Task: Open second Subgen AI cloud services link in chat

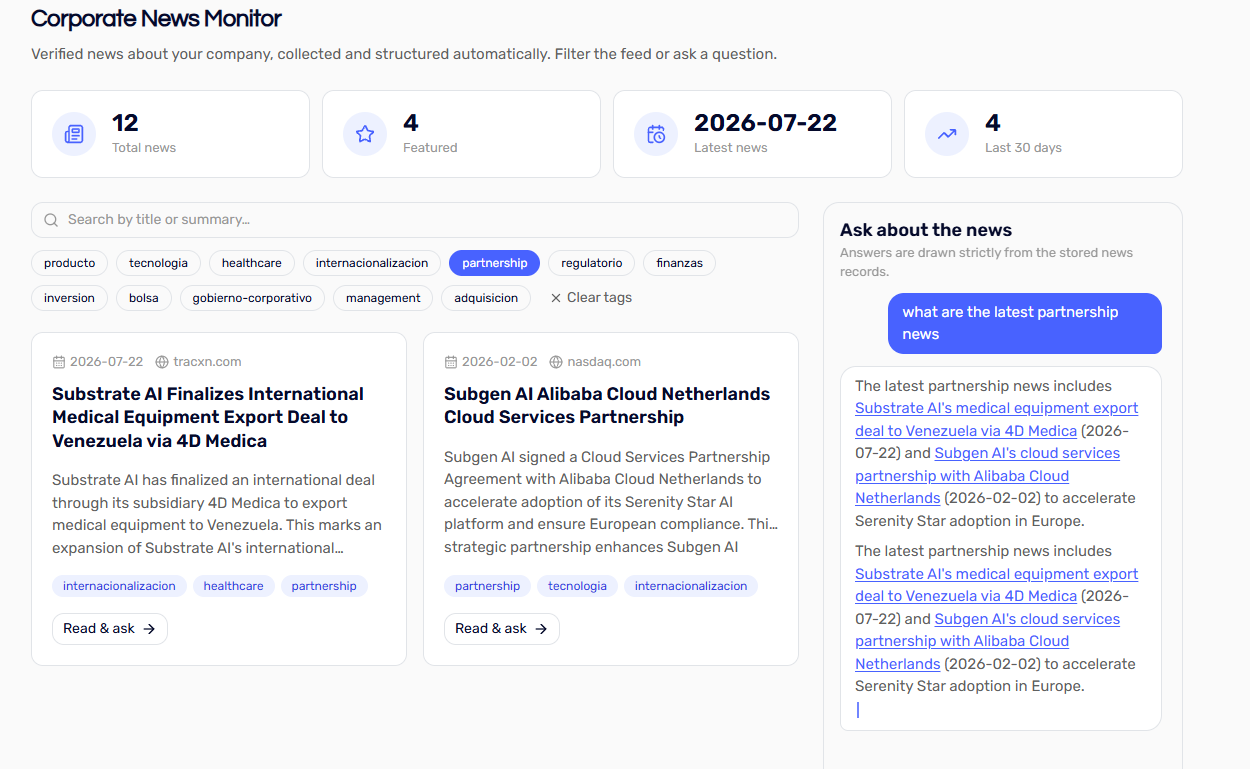Action: [x=987, y=641]
